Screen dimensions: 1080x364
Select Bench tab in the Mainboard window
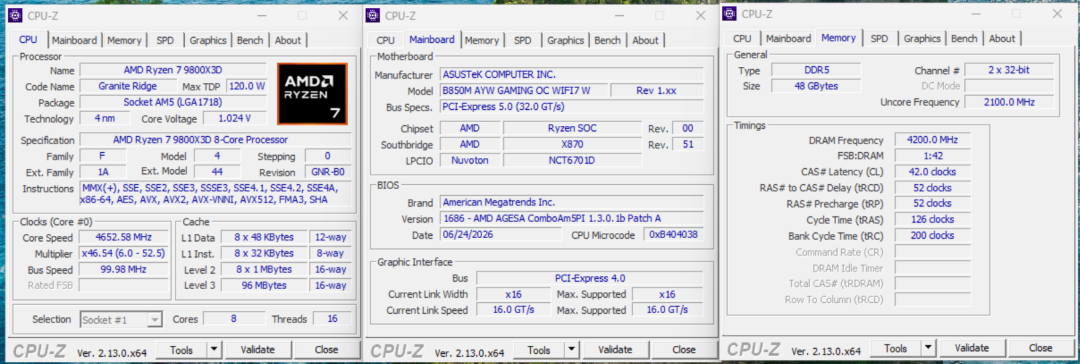click(607, 40)
